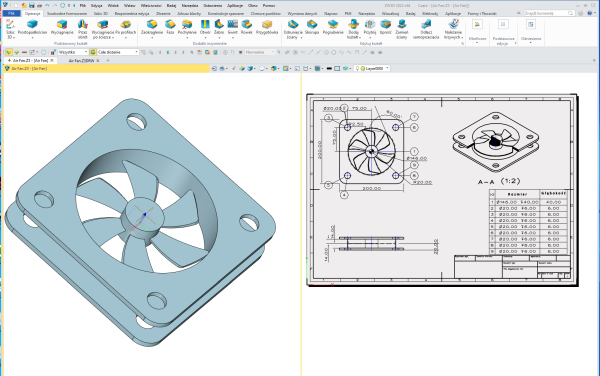Image resolution: width=600 pixels, height=376 pixels.
Task: Select the Otwór hole tool
Action: coord(205,27)
